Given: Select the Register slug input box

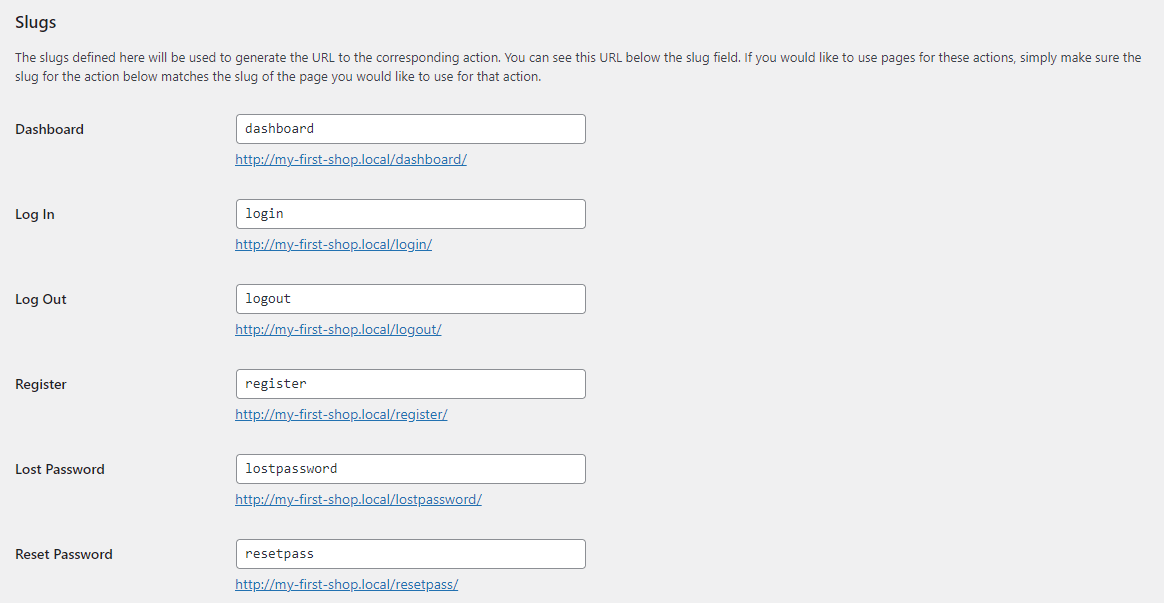Looking at the screenshot, I should pos(410,384).
